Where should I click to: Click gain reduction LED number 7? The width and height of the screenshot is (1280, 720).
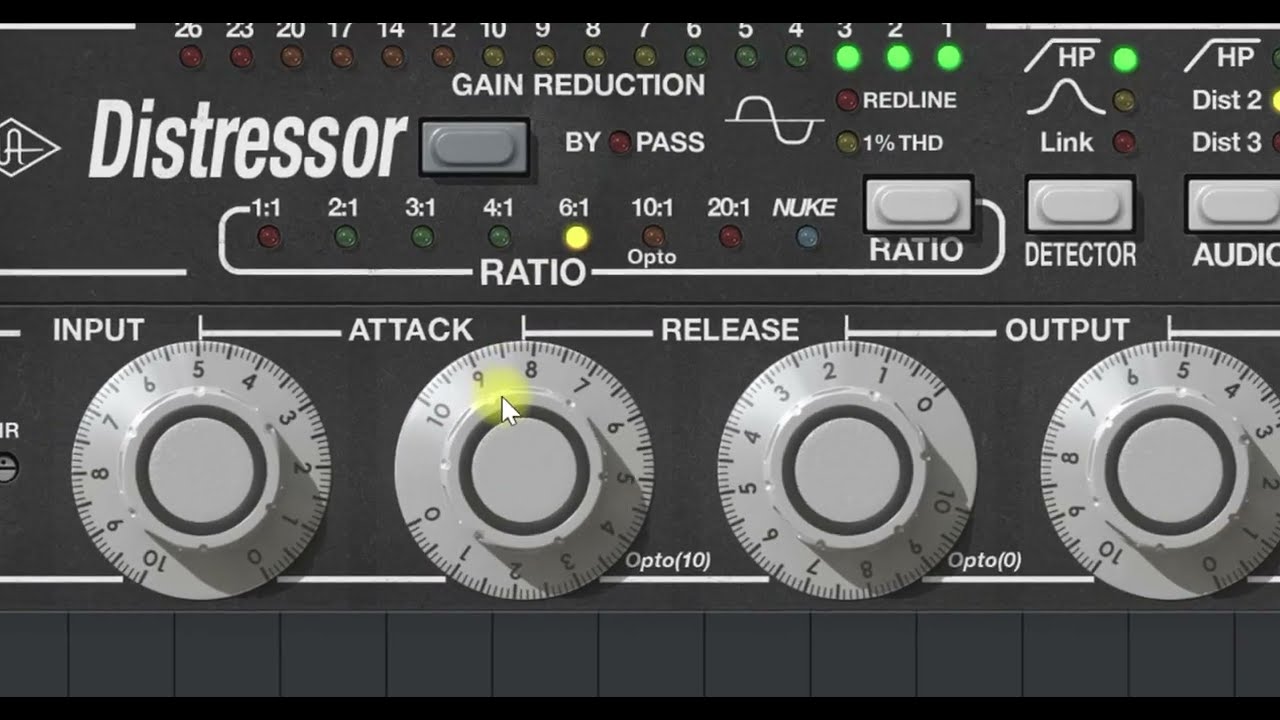(645, 57)
